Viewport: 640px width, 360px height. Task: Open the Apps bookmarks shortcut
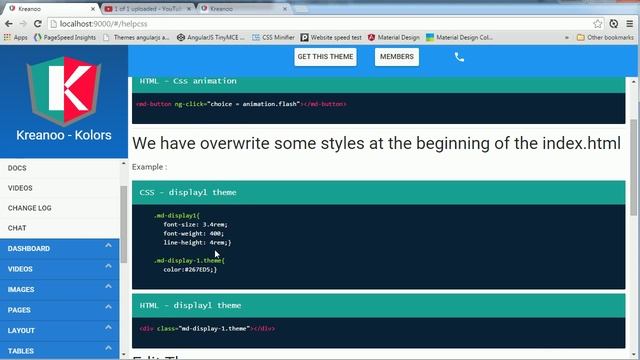coord(16,37)
